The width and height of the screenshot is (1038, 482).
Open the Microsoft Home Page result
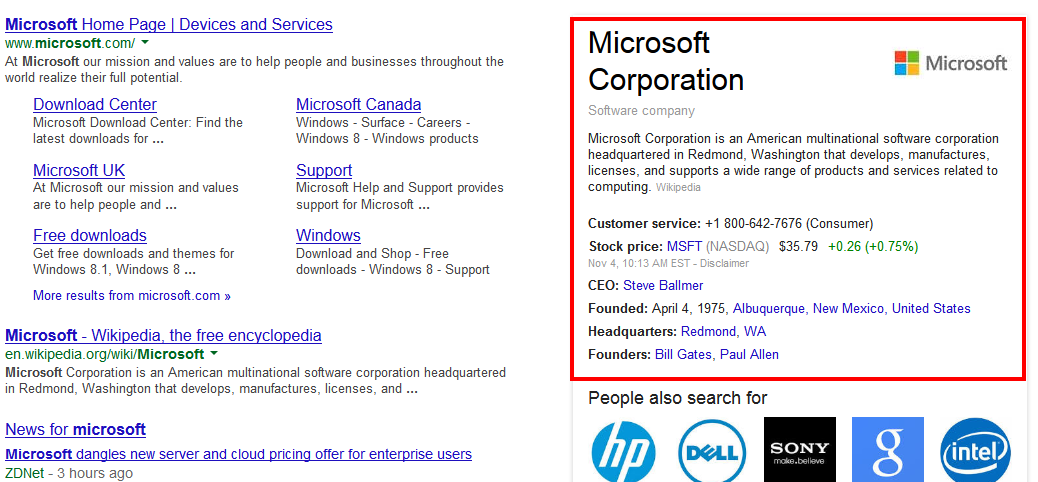coord(169,25)
